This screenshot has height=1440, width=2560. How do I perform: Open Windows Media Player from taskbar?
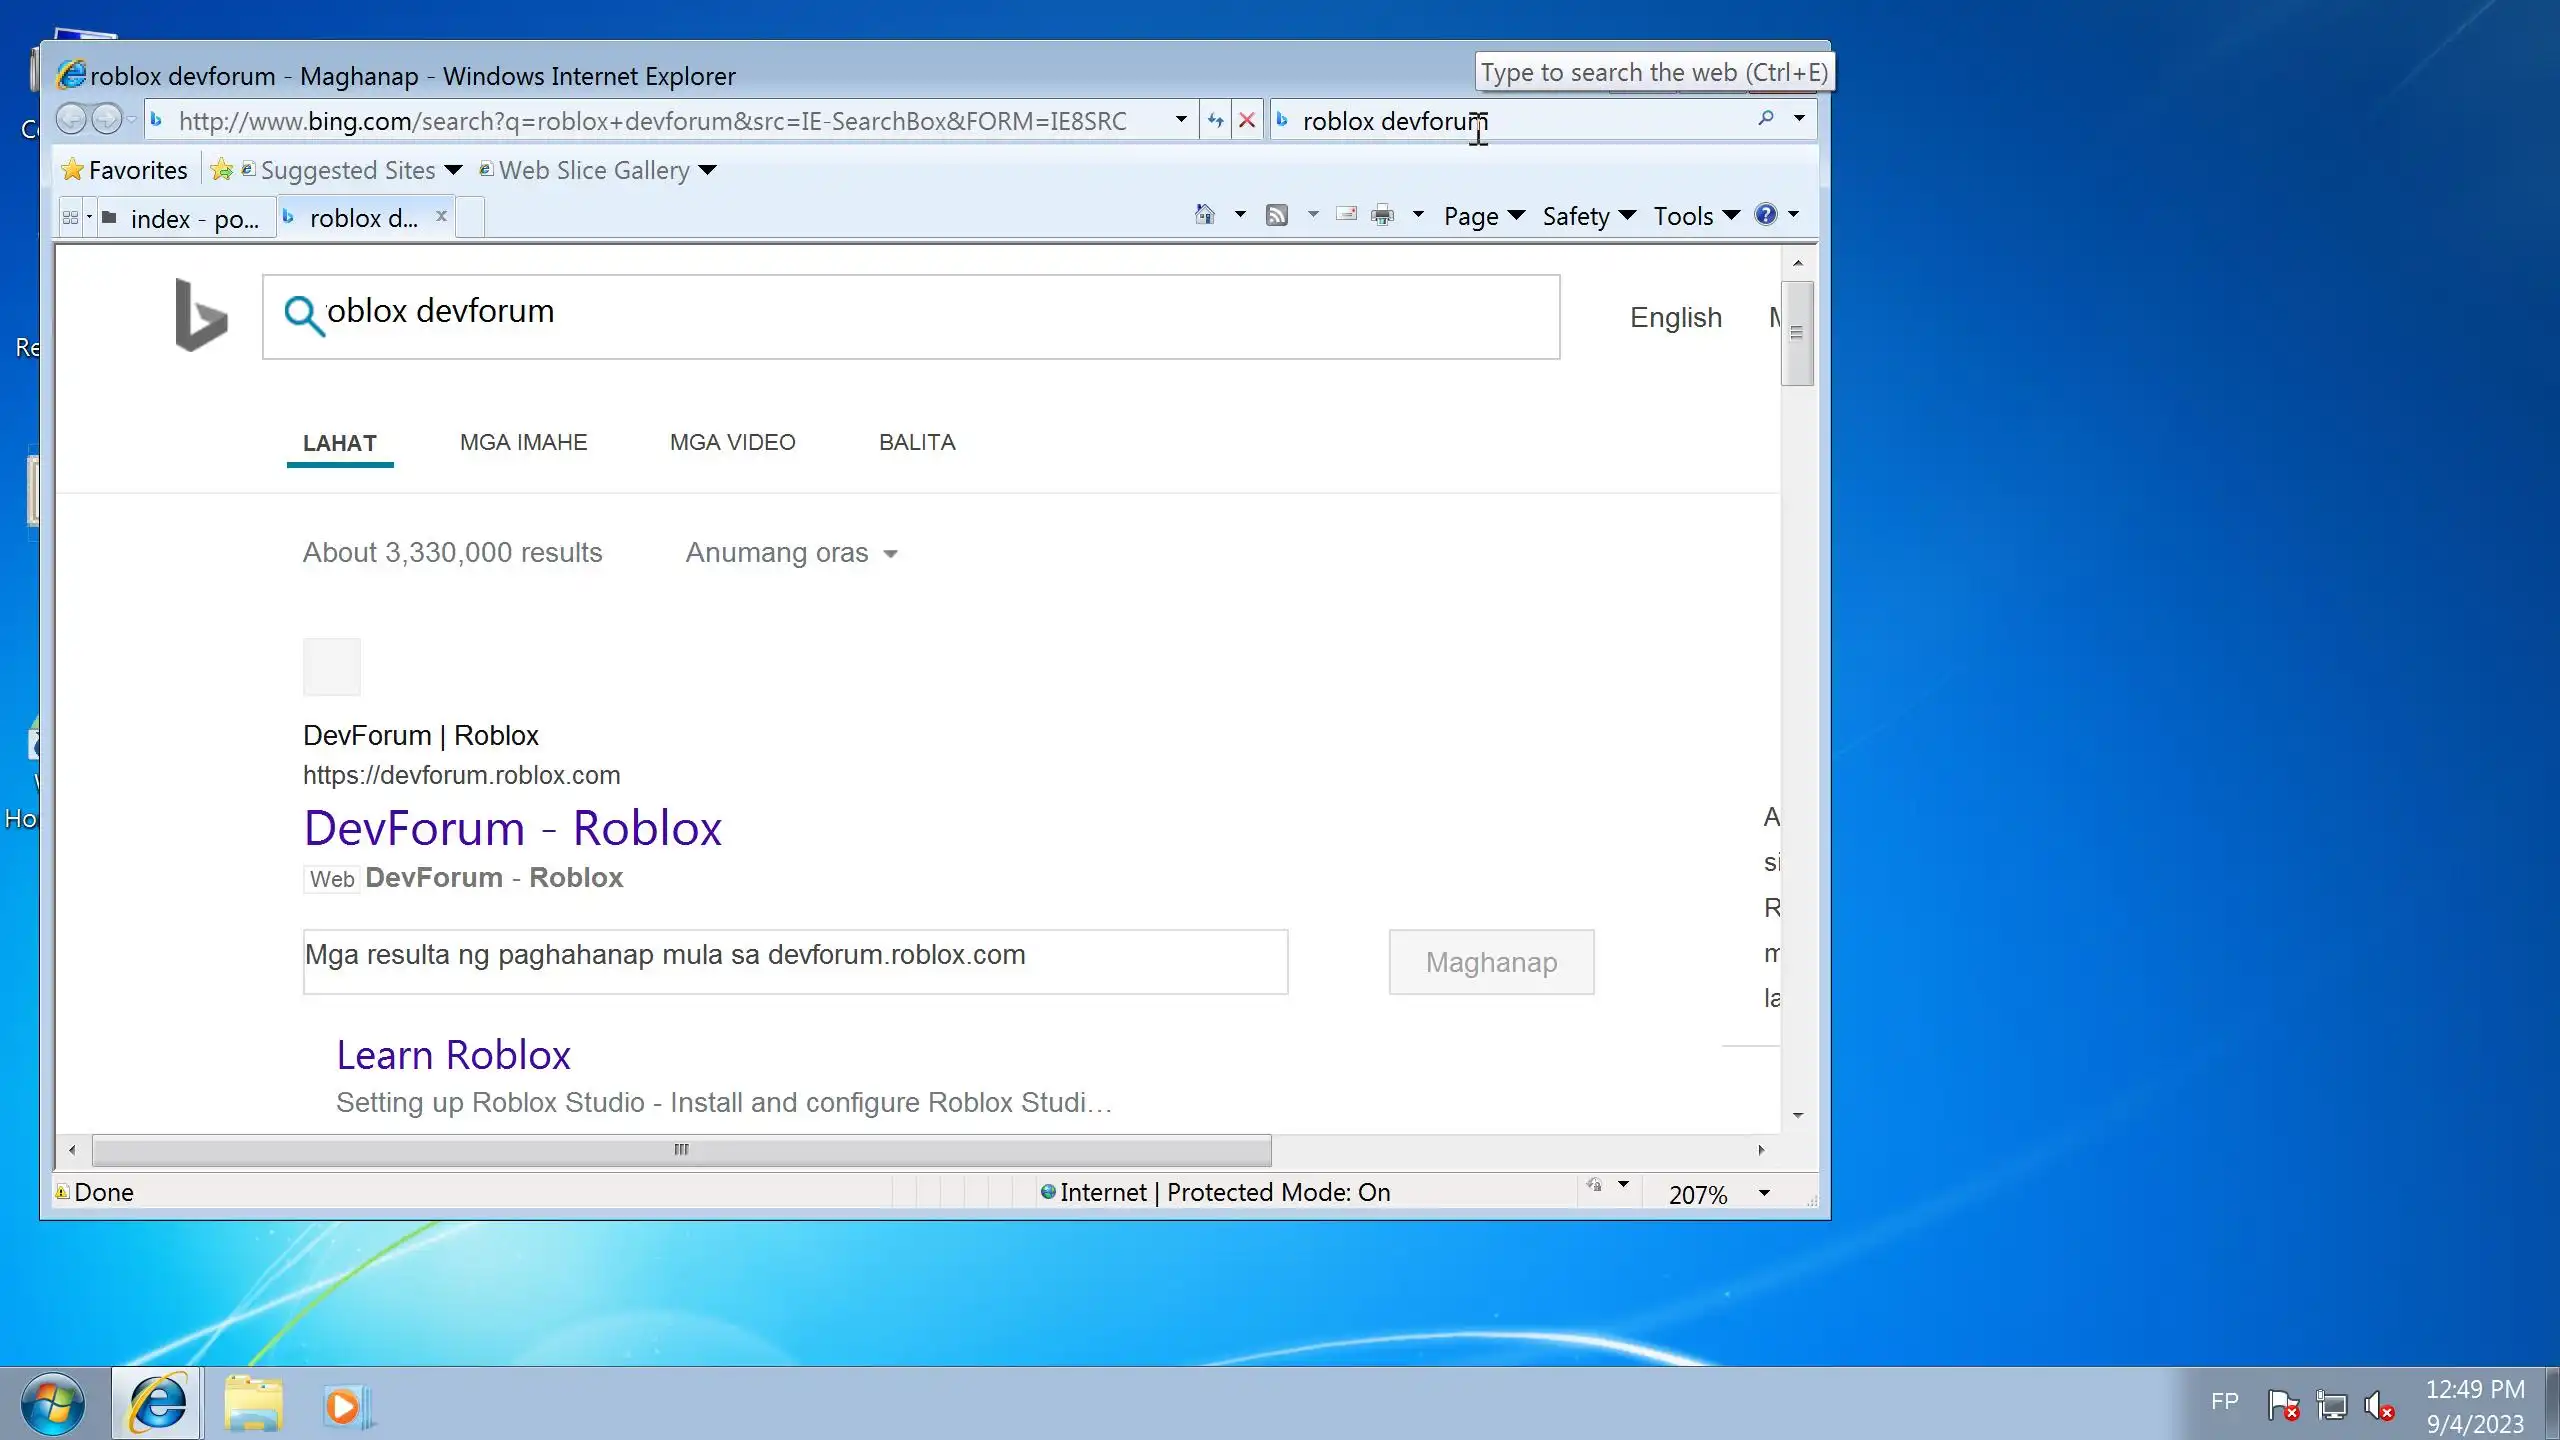(x=345, y=1406)
